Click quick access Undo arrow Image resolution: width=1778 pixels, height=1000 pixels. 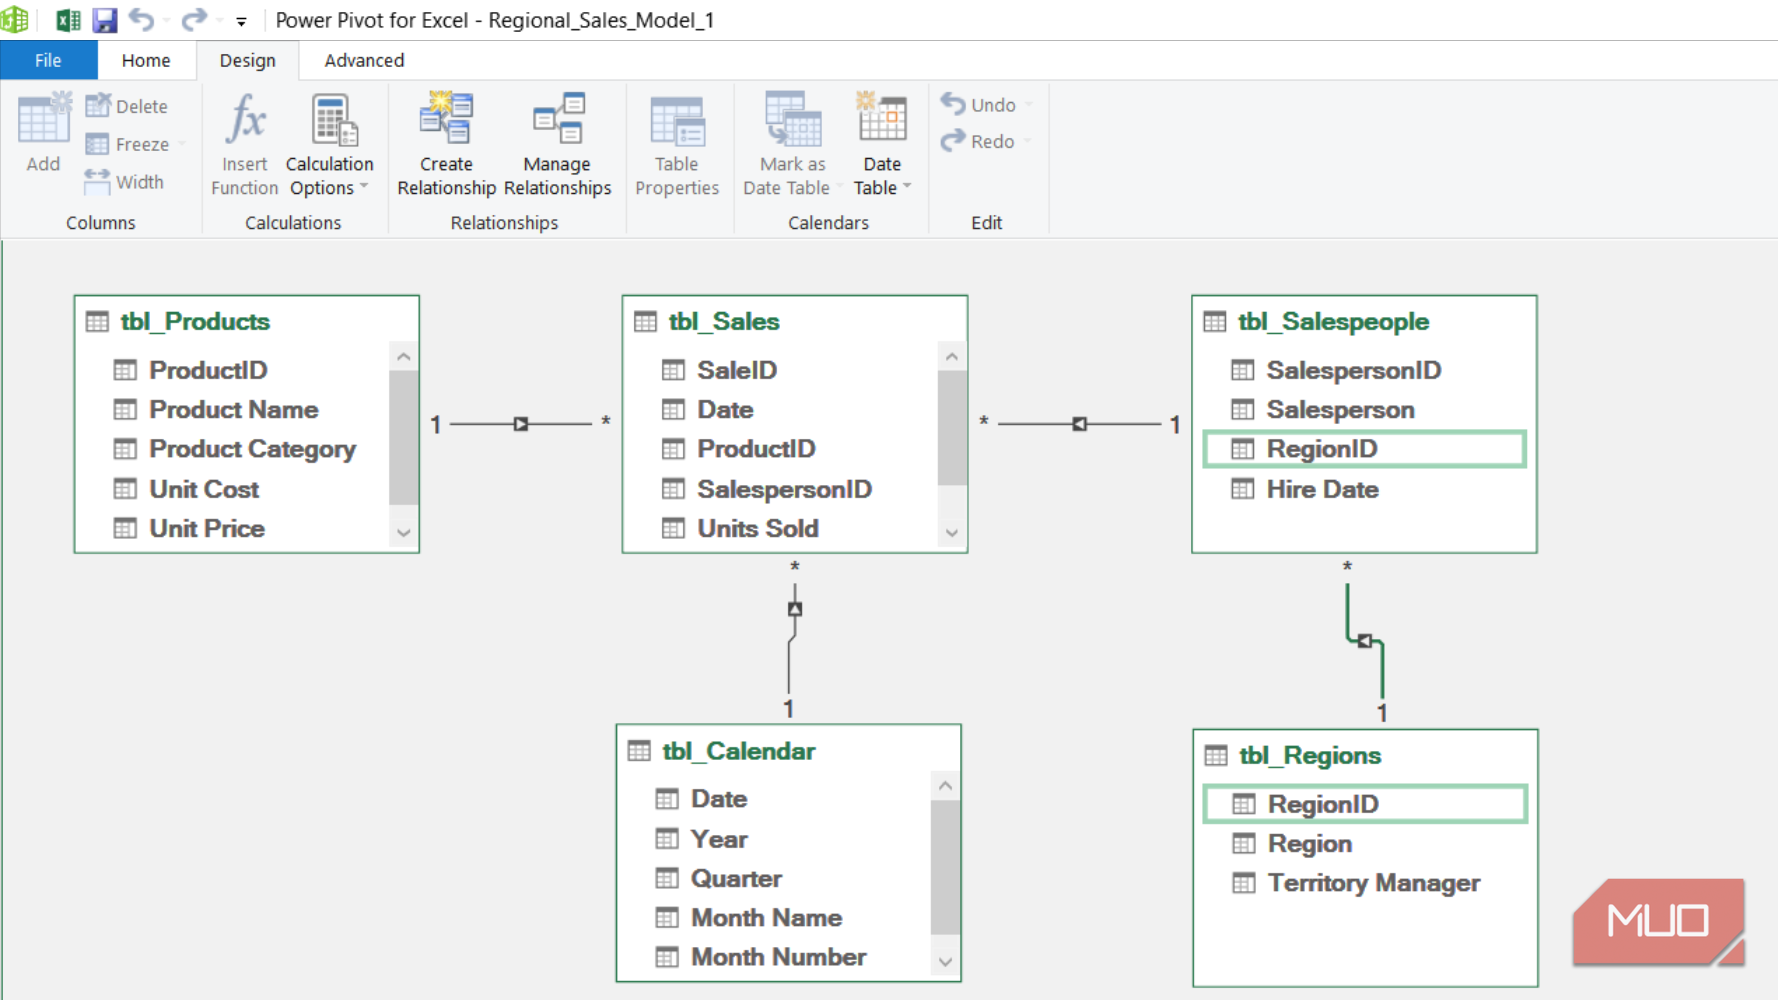tap(142, 19)
